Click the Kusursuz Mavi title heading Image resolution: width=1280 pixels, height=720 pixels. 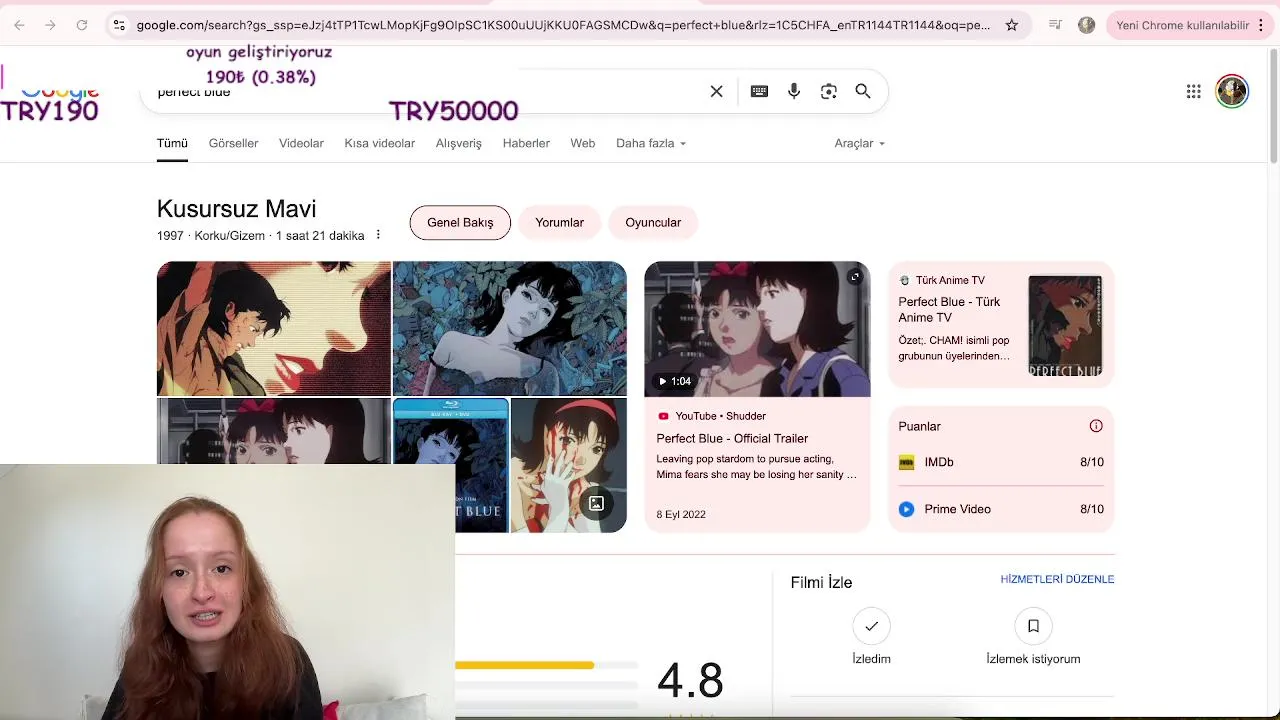click(236, 209)
